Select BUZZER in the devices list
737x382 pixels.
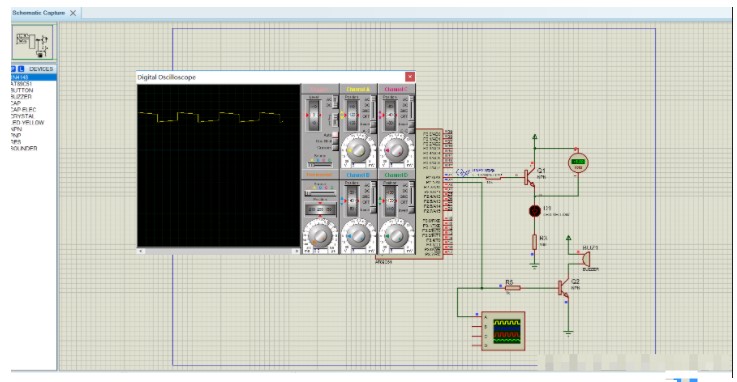(x=21, y=96)
